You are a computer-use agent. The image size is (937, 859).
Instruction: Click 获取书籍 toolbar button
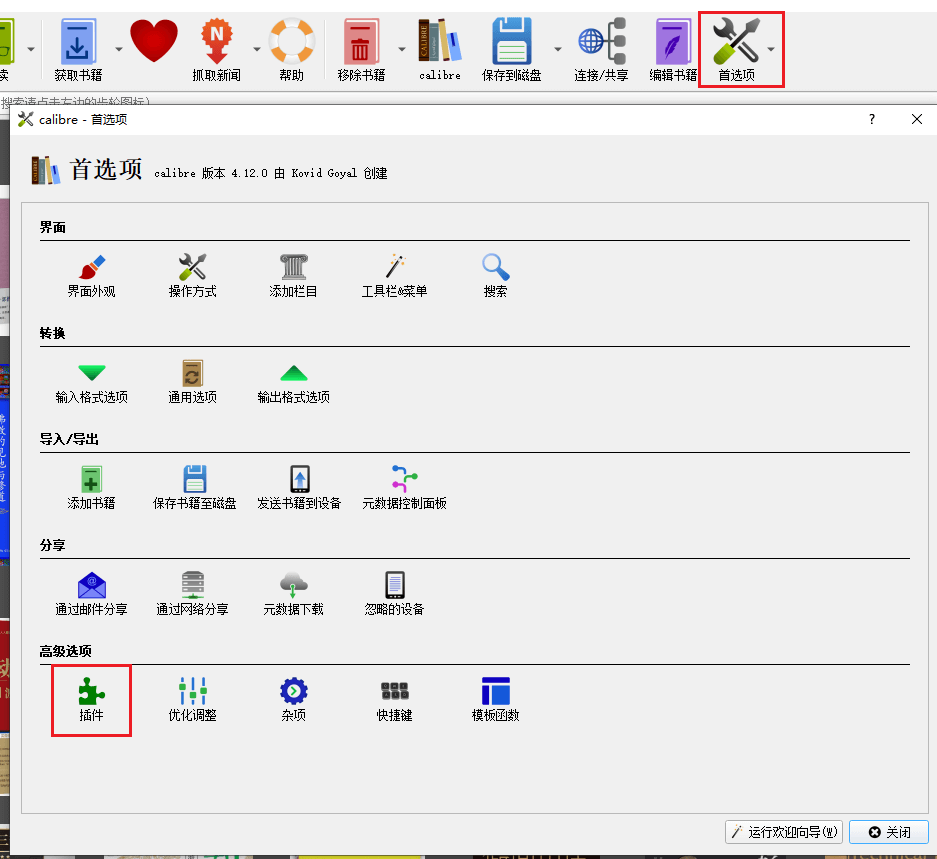[78, 50]
